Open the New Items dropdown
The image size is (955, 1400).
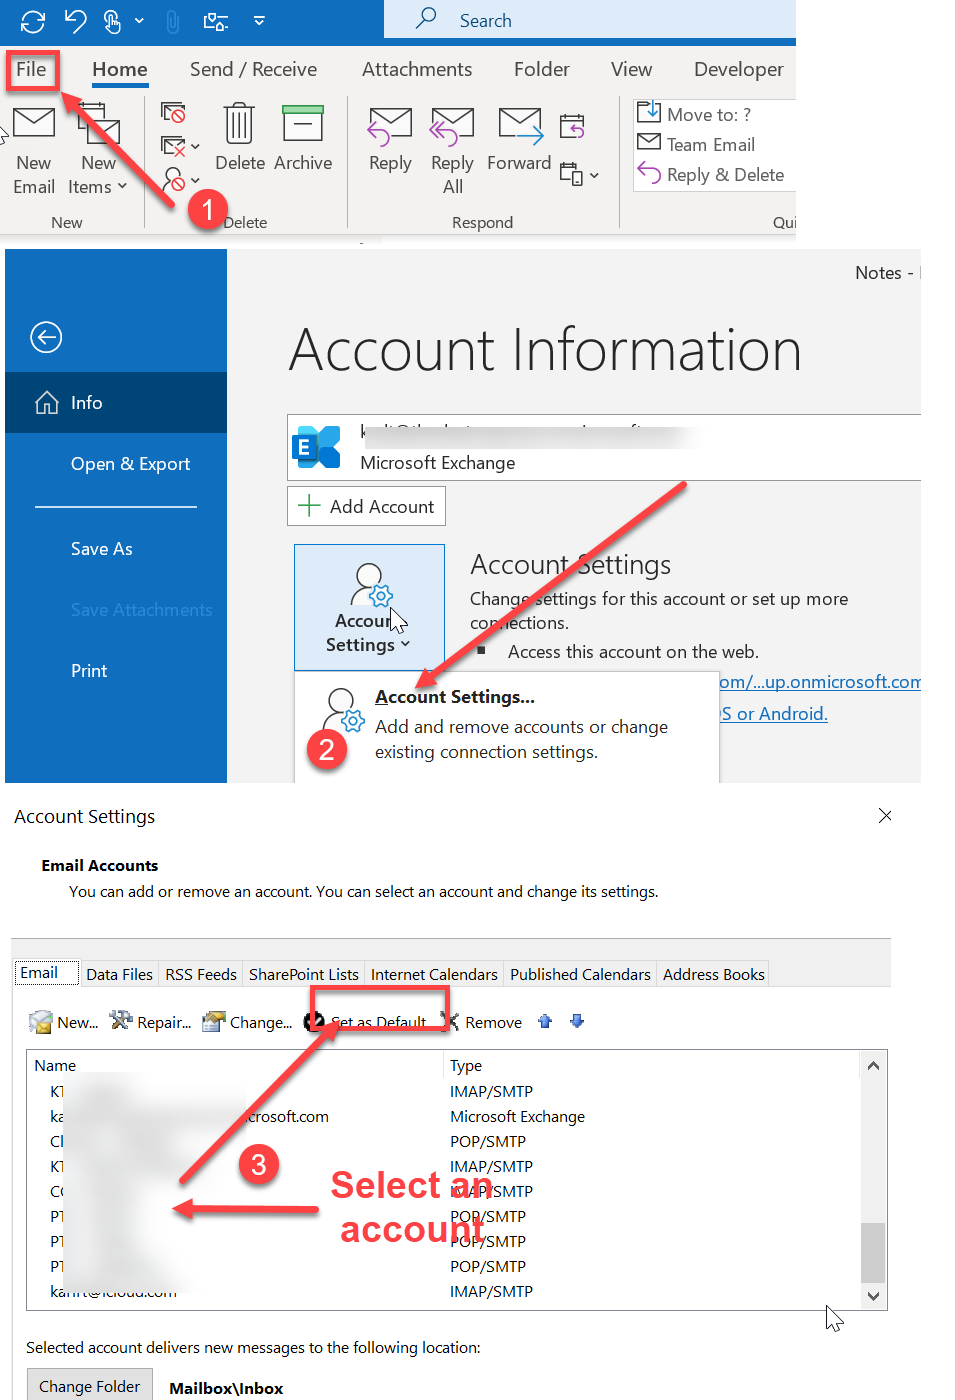coord(98,150)
